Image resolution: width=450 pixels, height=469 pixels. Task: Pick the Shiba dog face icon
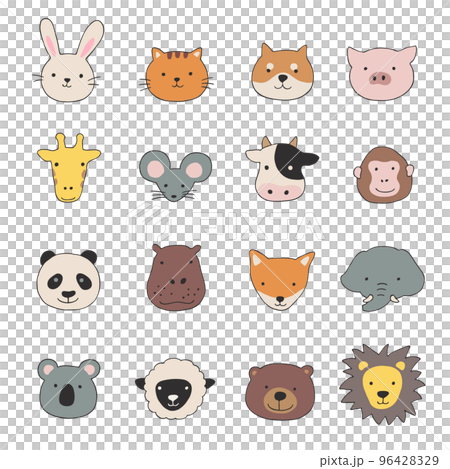point(282,72)
